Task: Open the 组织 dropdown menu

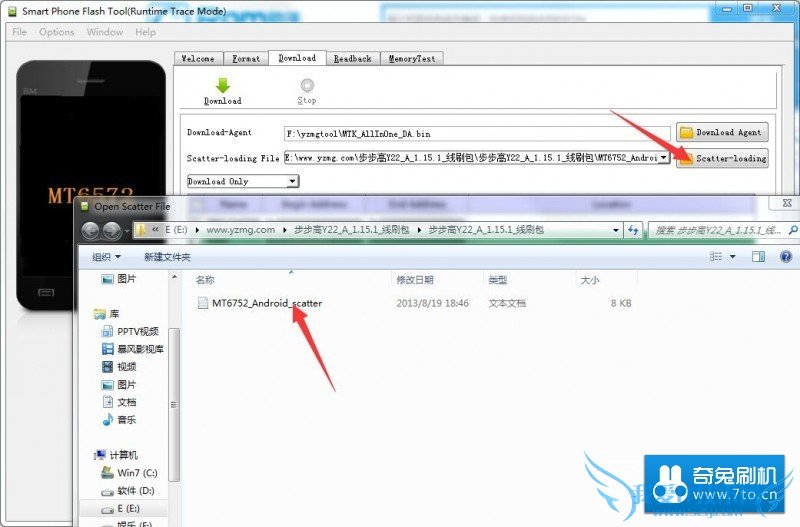Action: [x=106, y=257]
